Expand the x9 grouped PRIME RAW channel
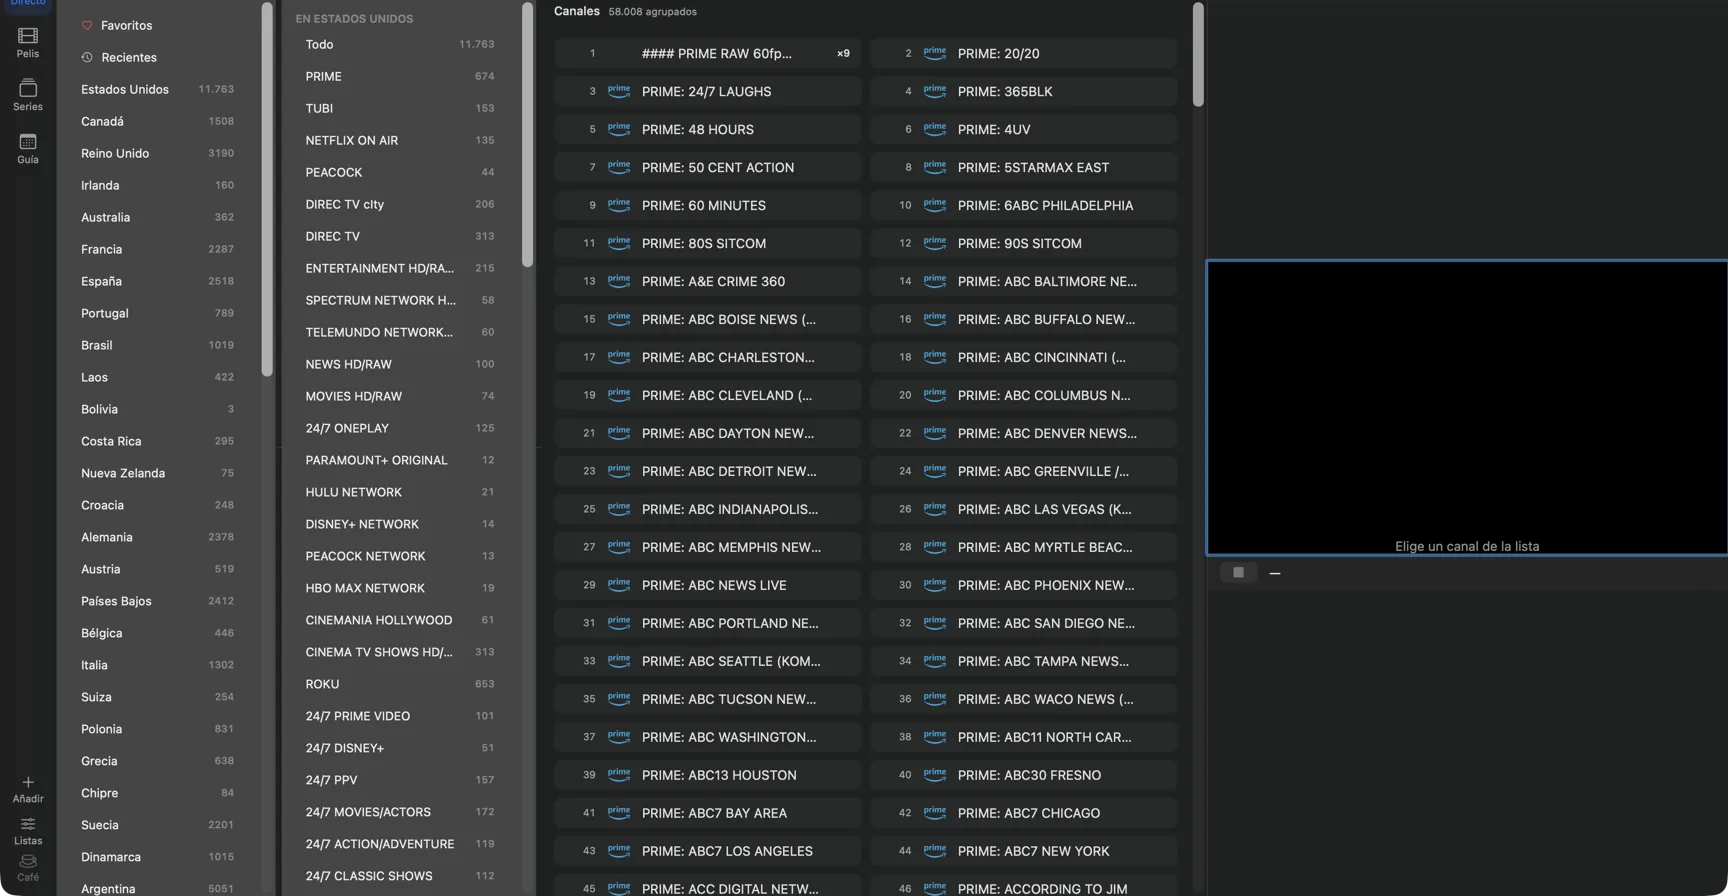 pos(843,54)
